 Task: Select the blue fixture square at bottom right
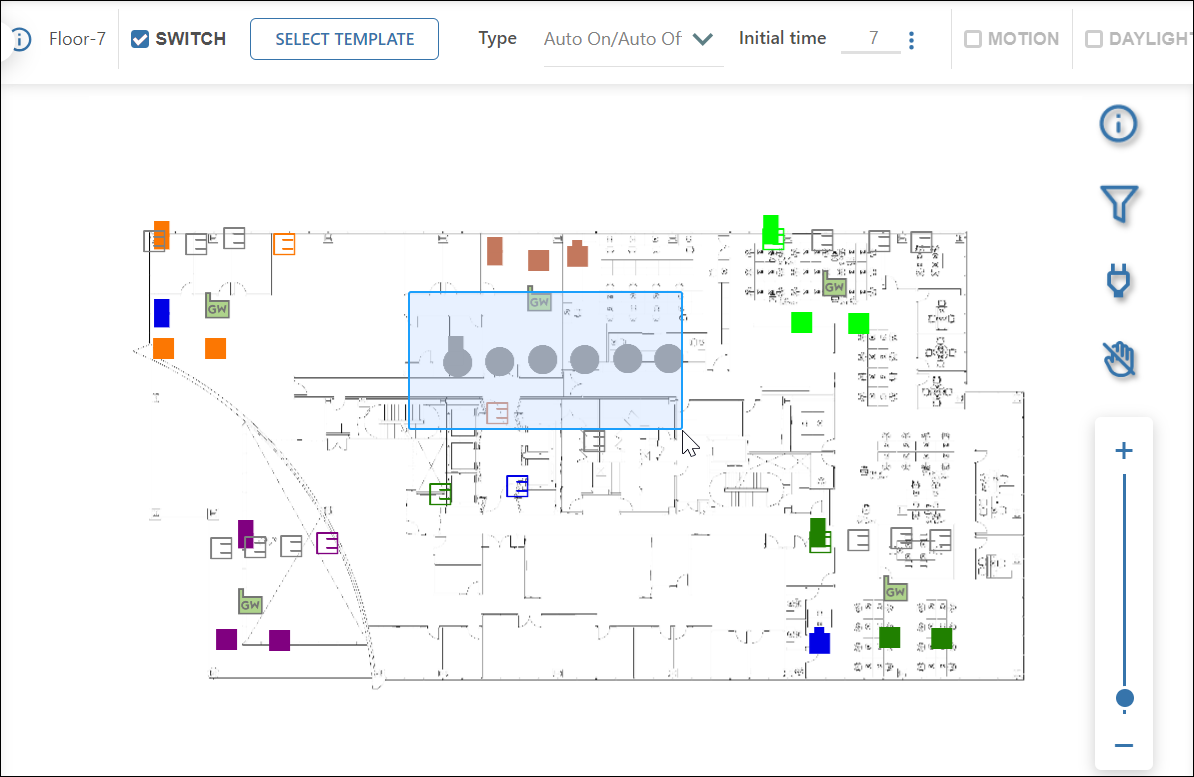(x=819, y=641)
